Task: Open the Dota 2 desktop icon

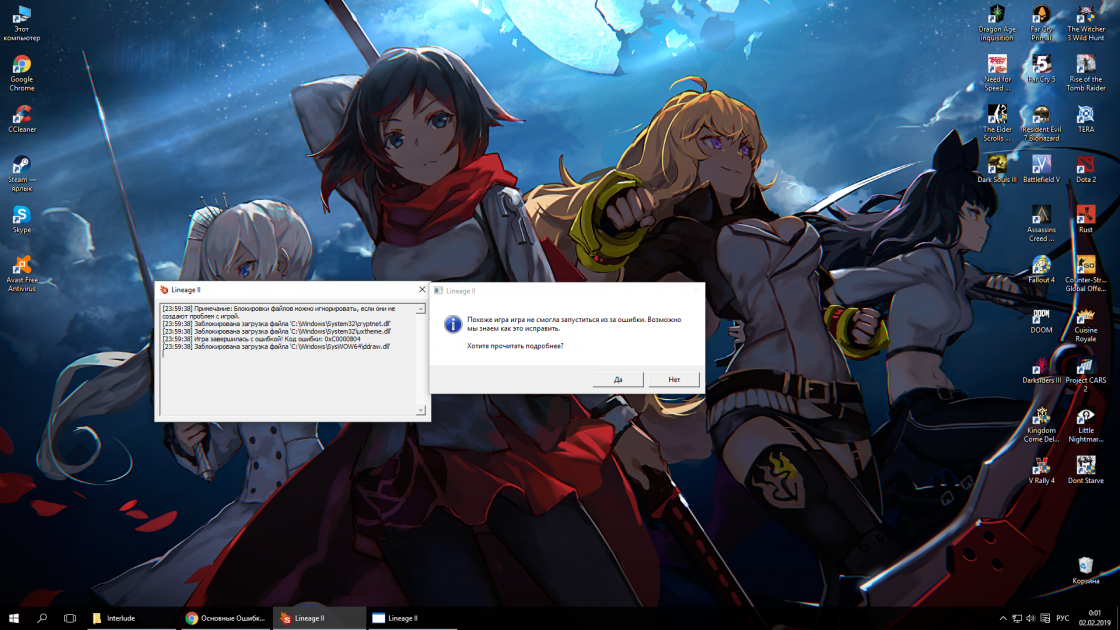Action: [x=1085, y=164]
